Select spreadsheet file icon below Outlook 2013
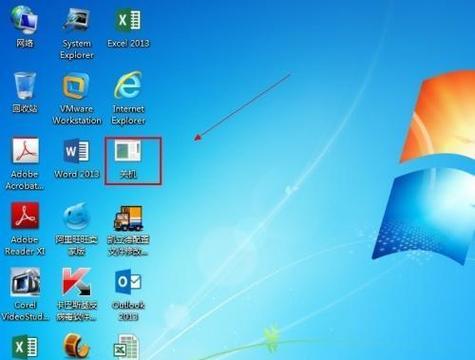This screenshot has width=475, height=360. coord(127,347)
